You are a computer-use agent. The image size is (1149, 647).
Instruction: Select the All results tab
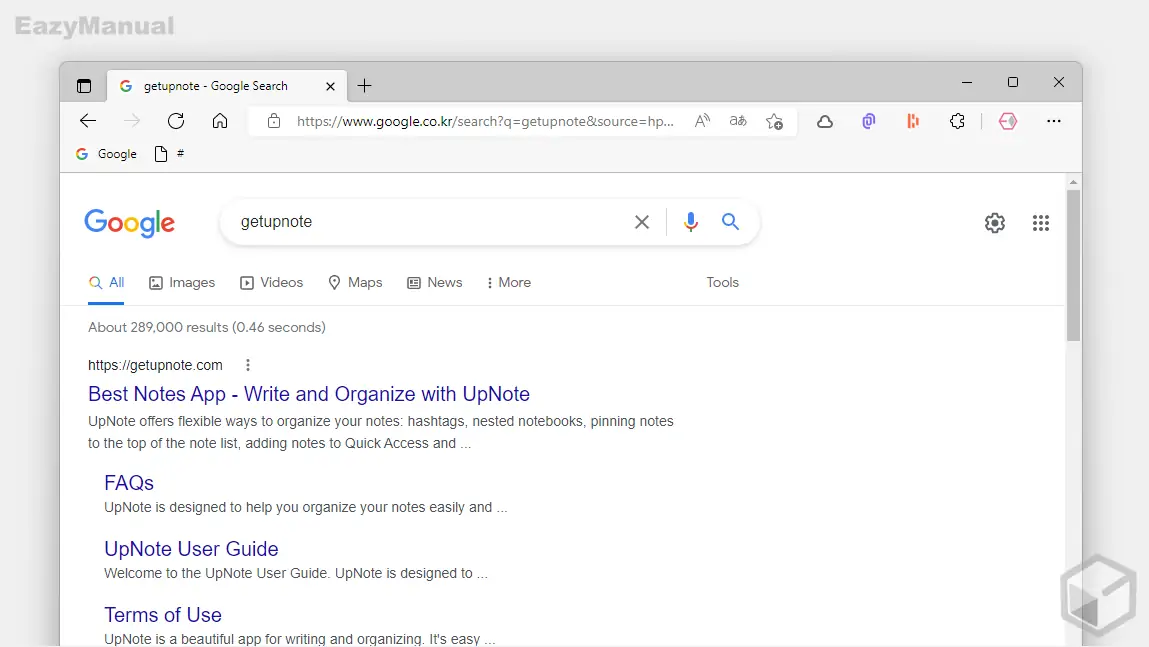tap(106, 283)
